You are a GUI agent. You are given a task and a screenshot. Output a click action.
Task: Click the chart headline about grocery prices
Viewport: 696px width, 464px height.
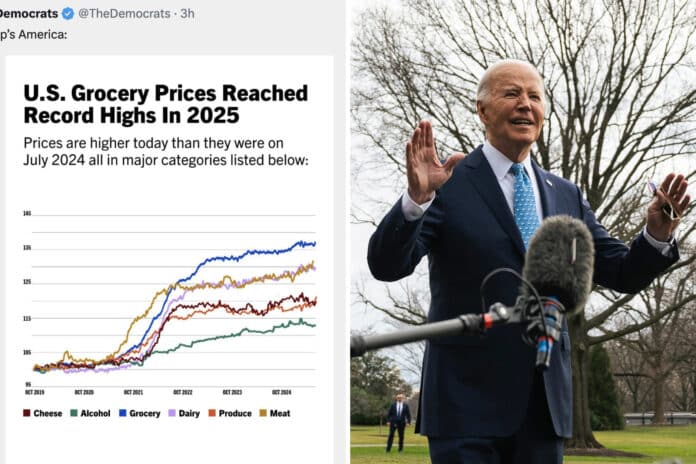165,104
